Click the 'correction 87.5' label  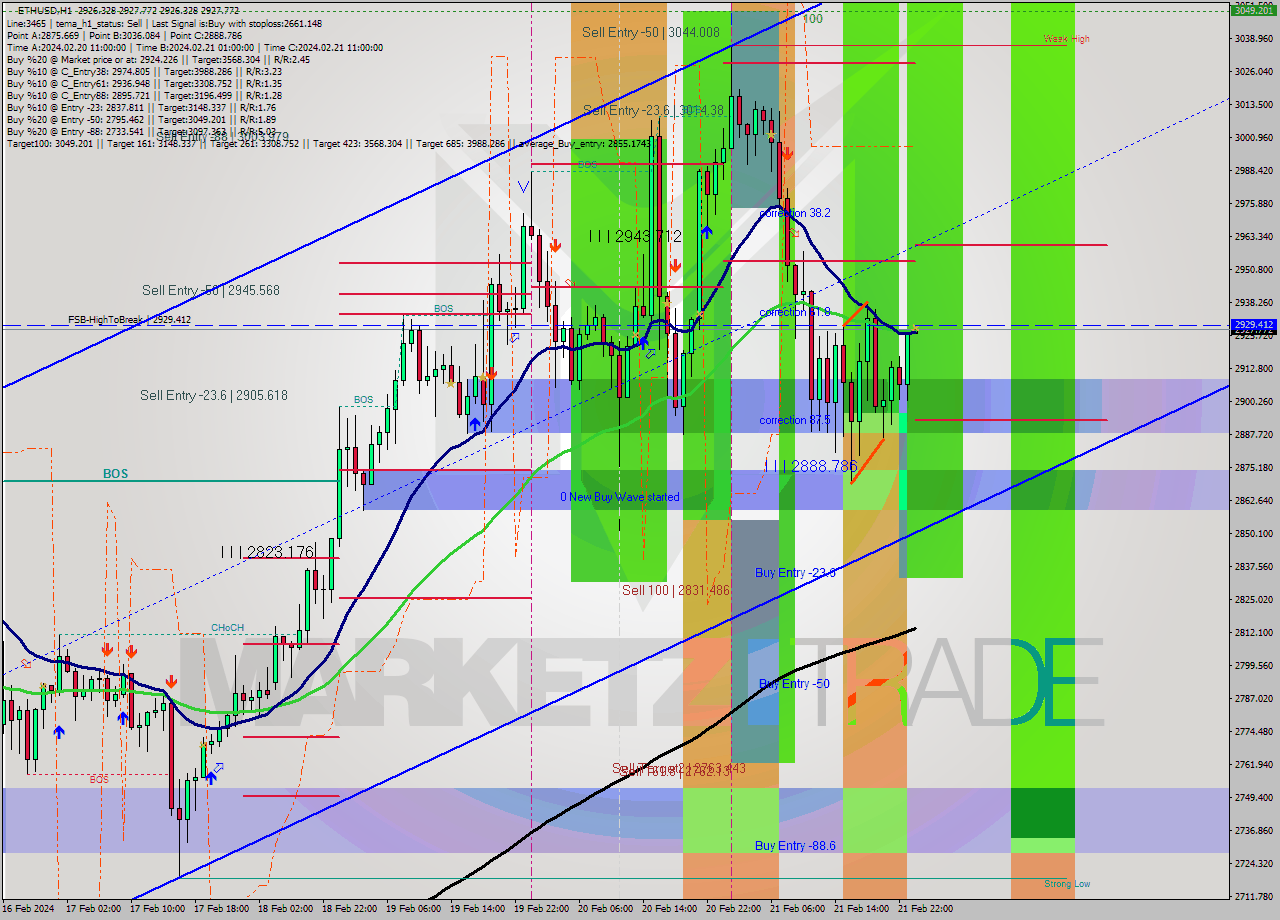[x=795, y=420]
